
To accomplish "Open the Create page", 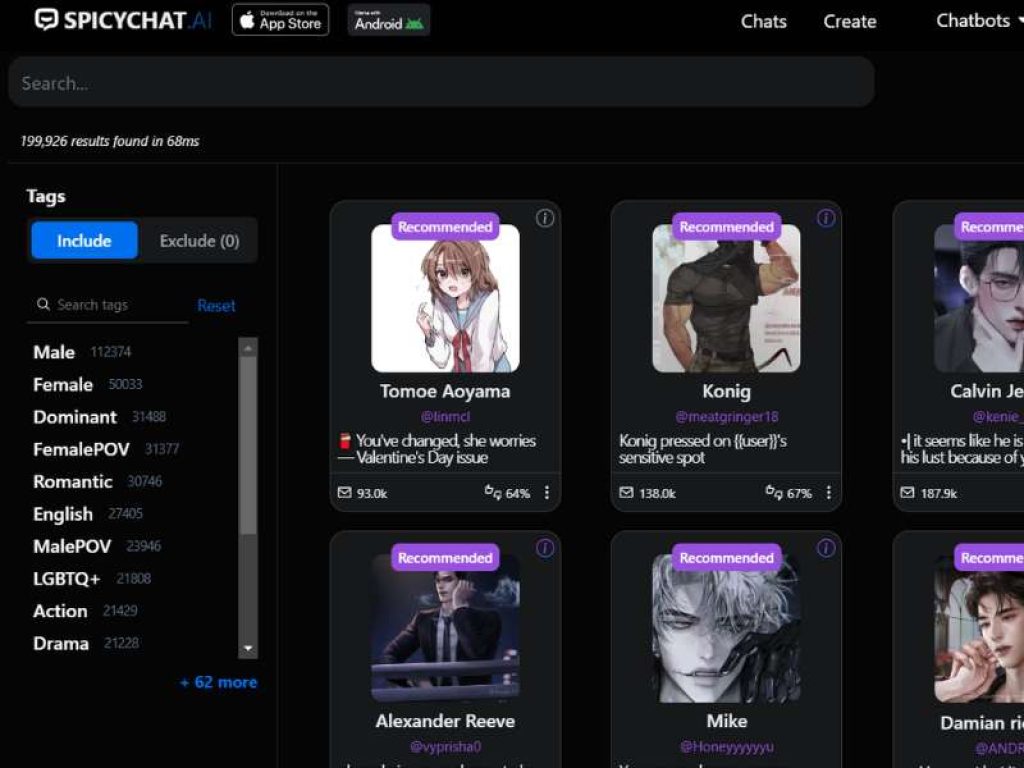I will 849,21.
